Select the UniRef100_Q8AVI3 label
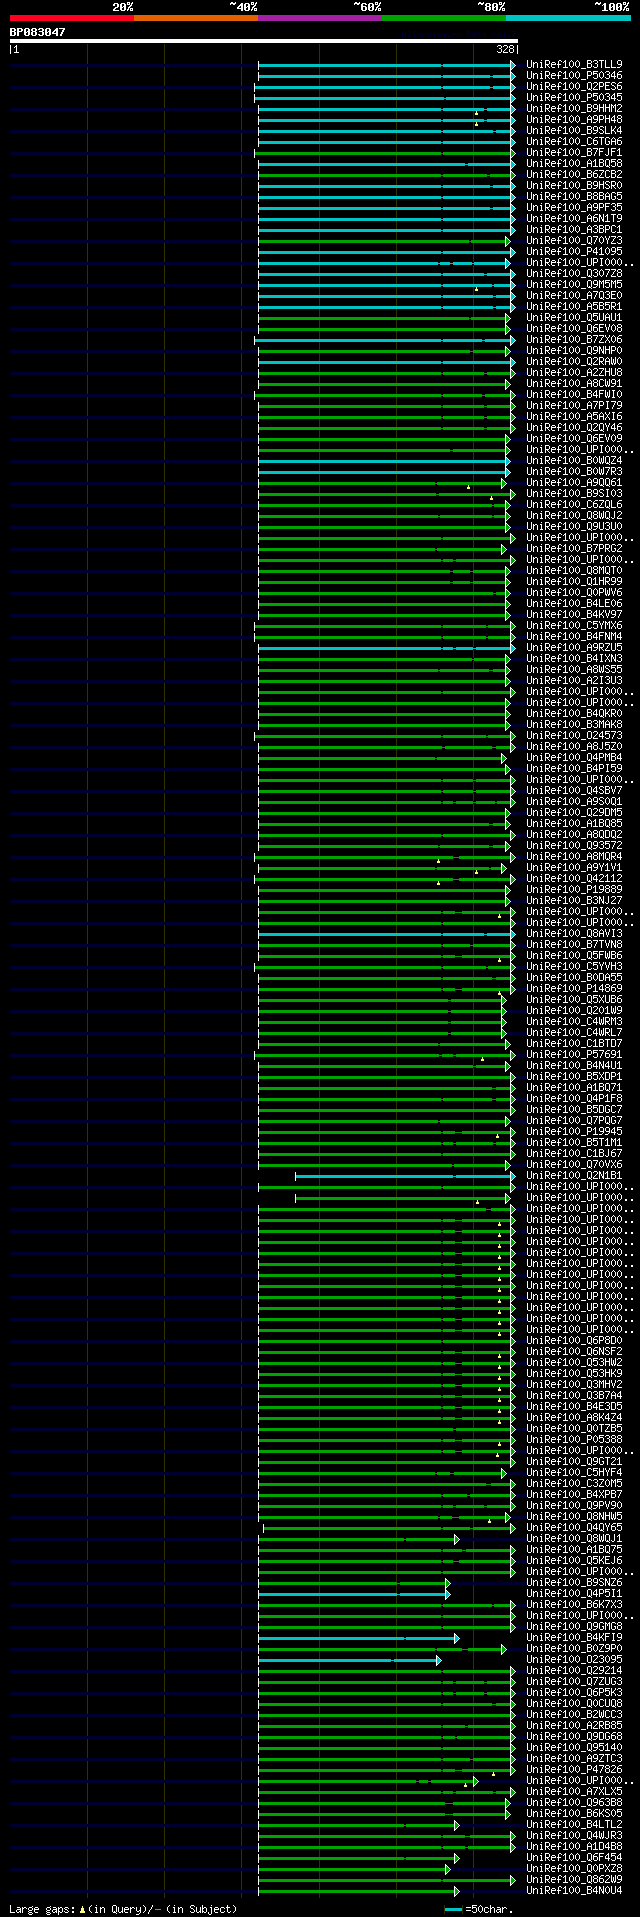The width and height of the screenshot is (640, 1917). [x=574, y=933]
